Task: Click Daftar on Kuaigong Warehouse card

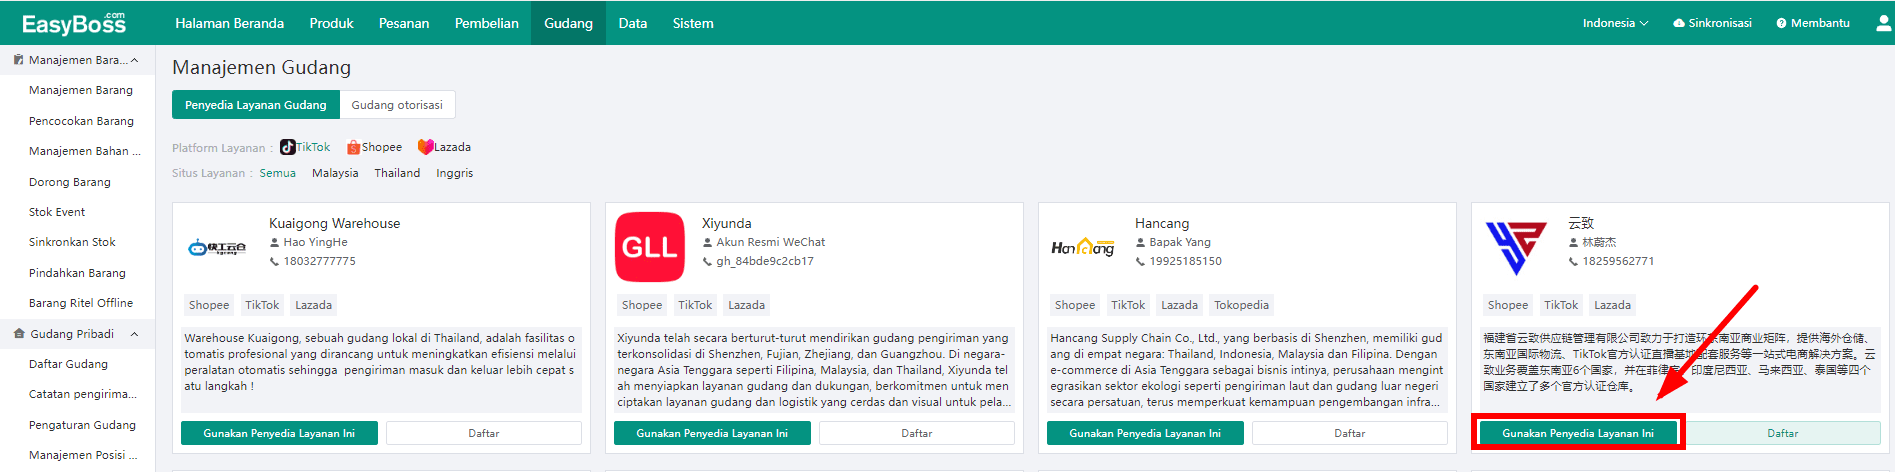Action: tap(484, 433)
